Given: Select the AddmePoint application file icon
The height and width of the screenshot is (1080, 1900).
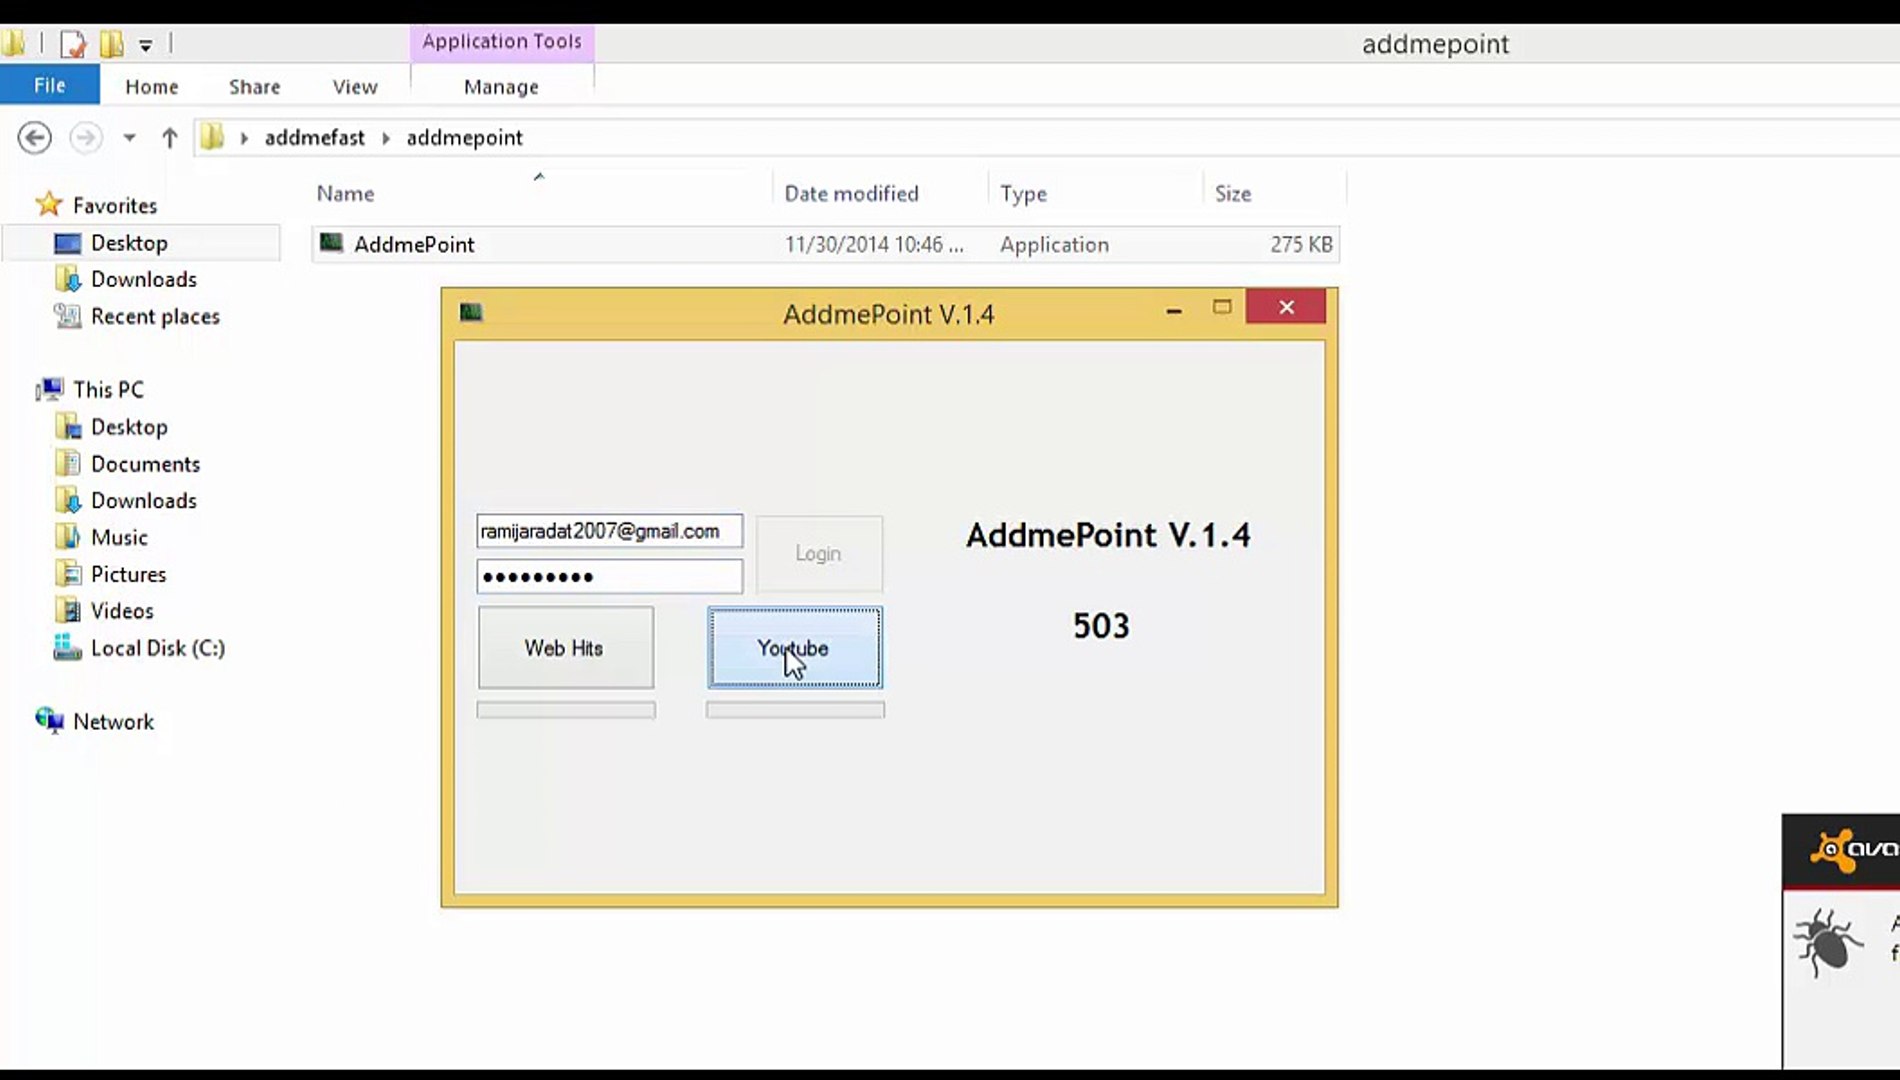Looking at the screenshot, I should coord(331,243).
